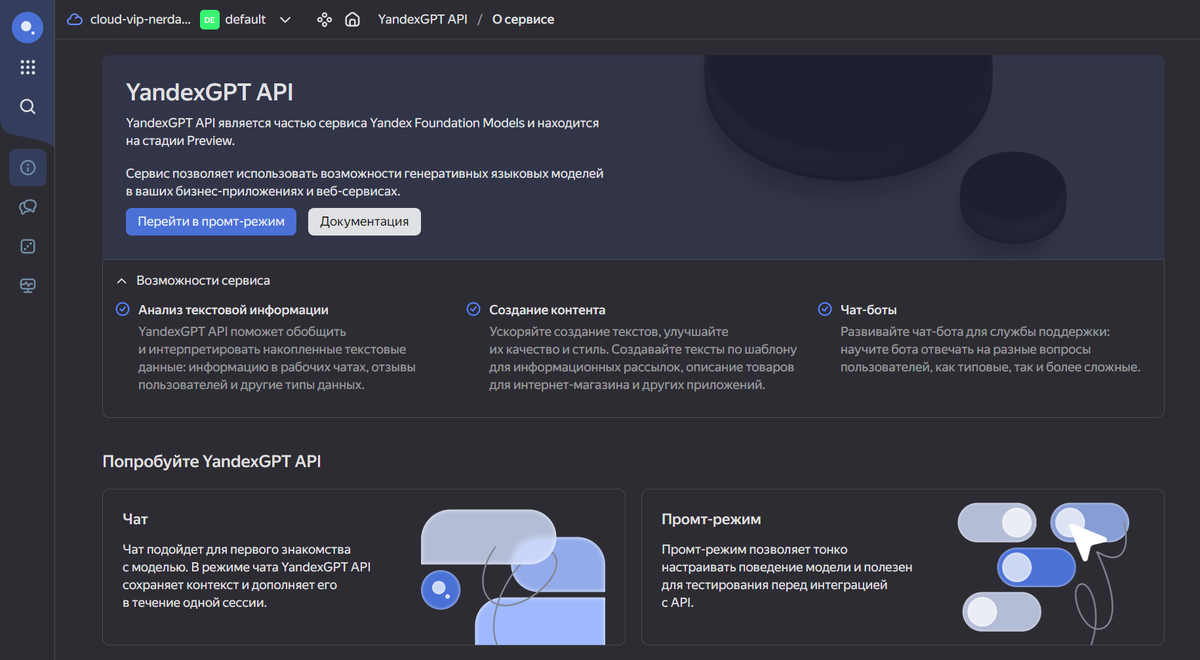Select the service info sidebar icon
The height and width of the screenshot is (660, 1200).
(x=28, y=167)
